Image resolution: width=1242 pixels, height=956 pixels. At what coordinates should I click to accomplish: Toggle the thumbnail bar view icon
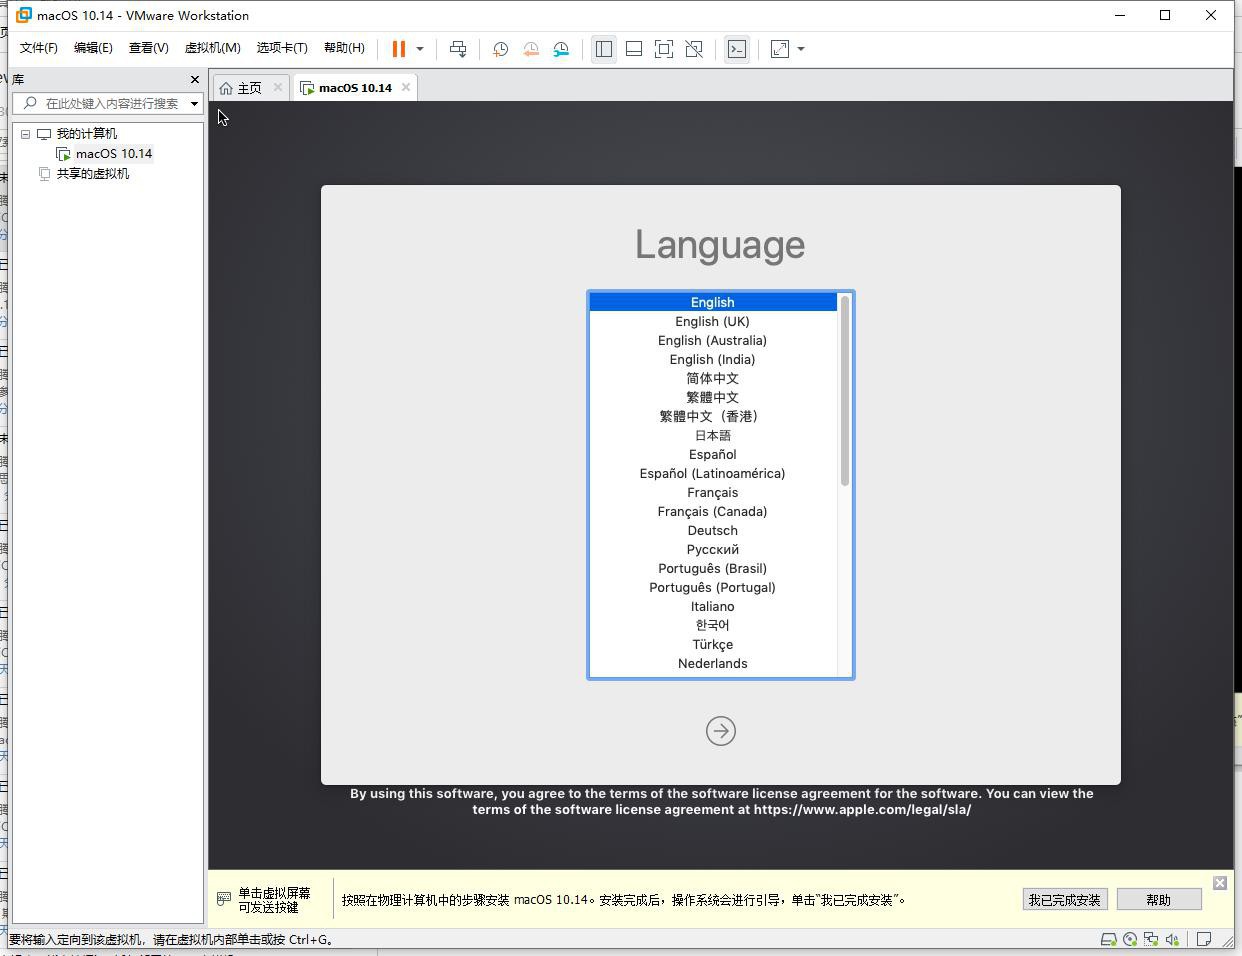(634, 49)
